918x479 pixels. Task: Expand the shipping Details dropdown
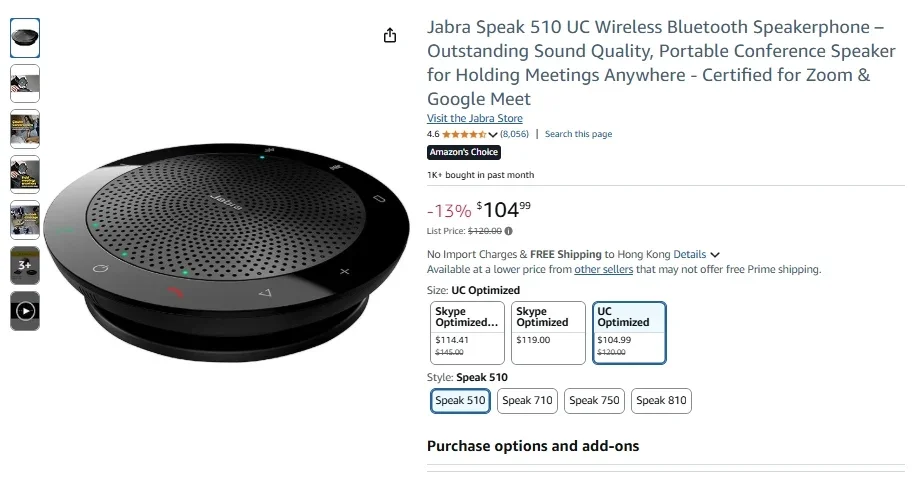click(x=696, y=255)
